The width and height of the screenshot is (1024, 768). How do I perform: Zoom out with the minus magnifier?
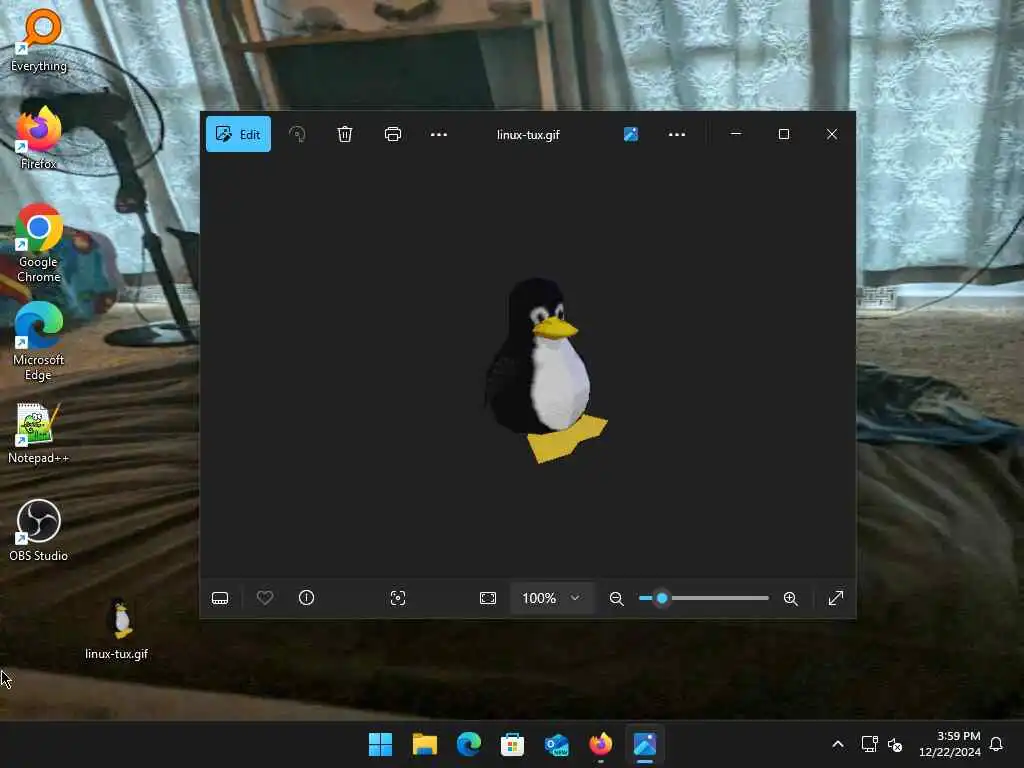(616, 598)
